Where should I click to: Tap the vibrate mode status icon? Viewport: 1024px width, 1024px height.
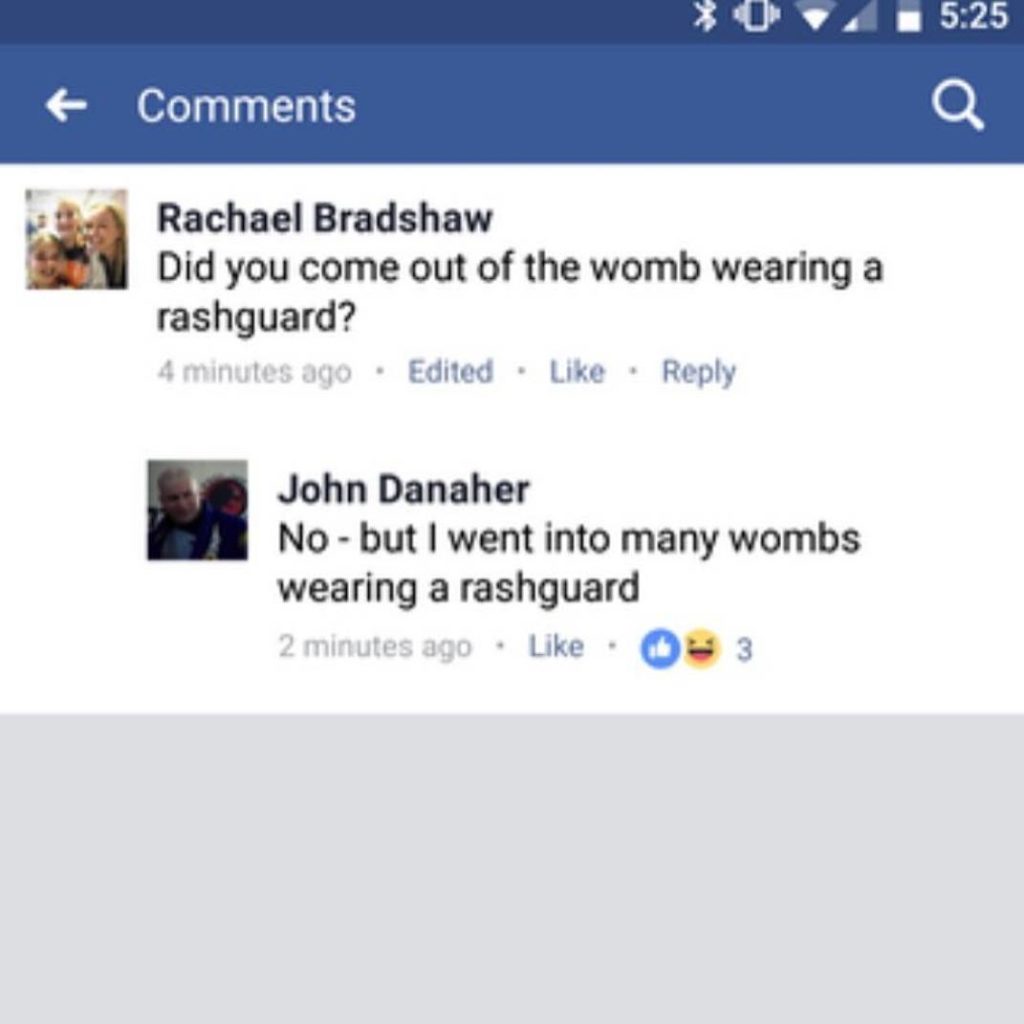tap(756, 16)
